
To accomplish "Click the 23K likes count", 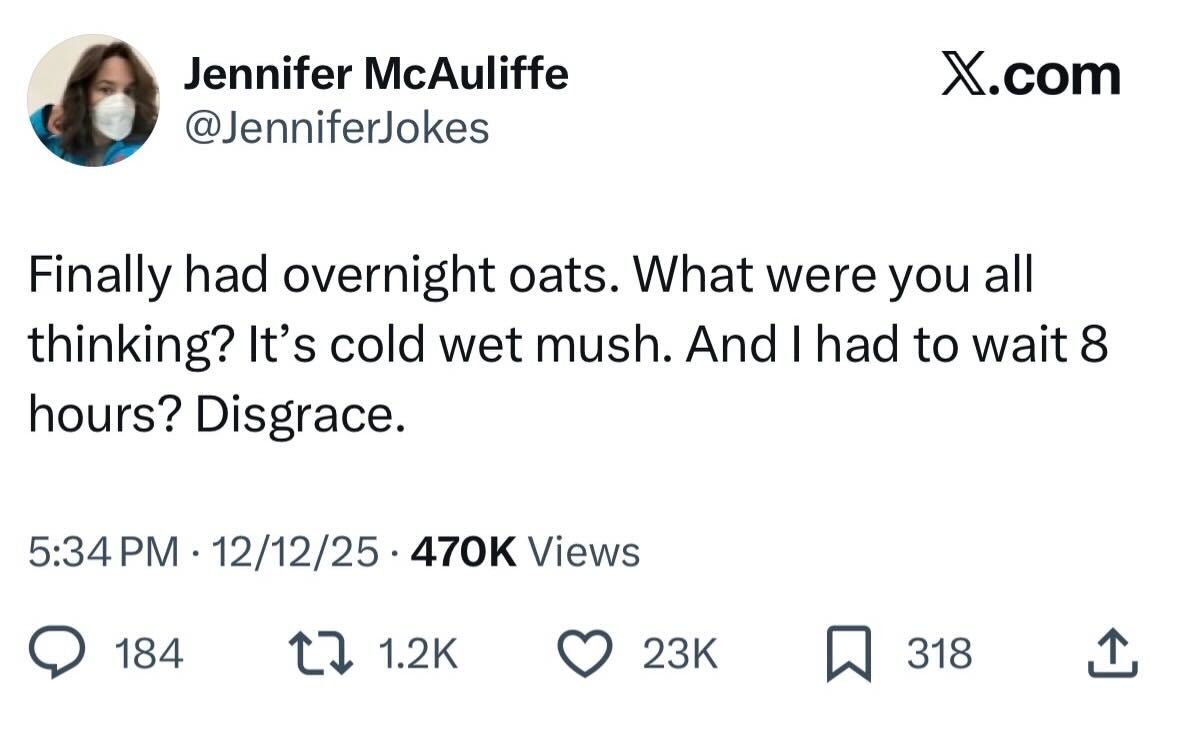I will 680,655.
